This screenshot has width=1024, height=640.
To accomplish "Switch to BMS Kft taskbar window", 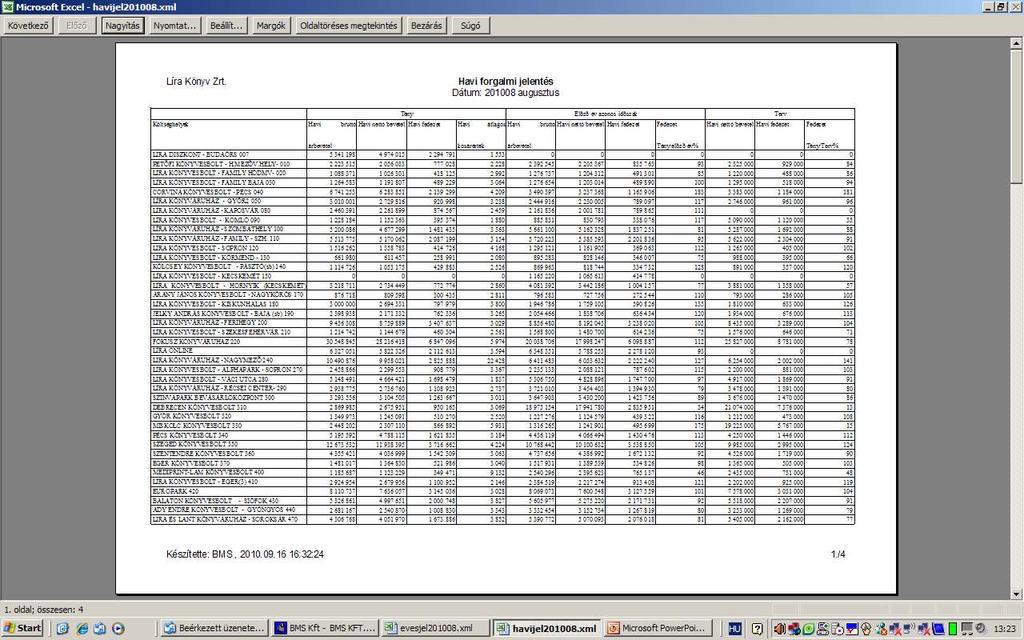I will tap(325, 628).
